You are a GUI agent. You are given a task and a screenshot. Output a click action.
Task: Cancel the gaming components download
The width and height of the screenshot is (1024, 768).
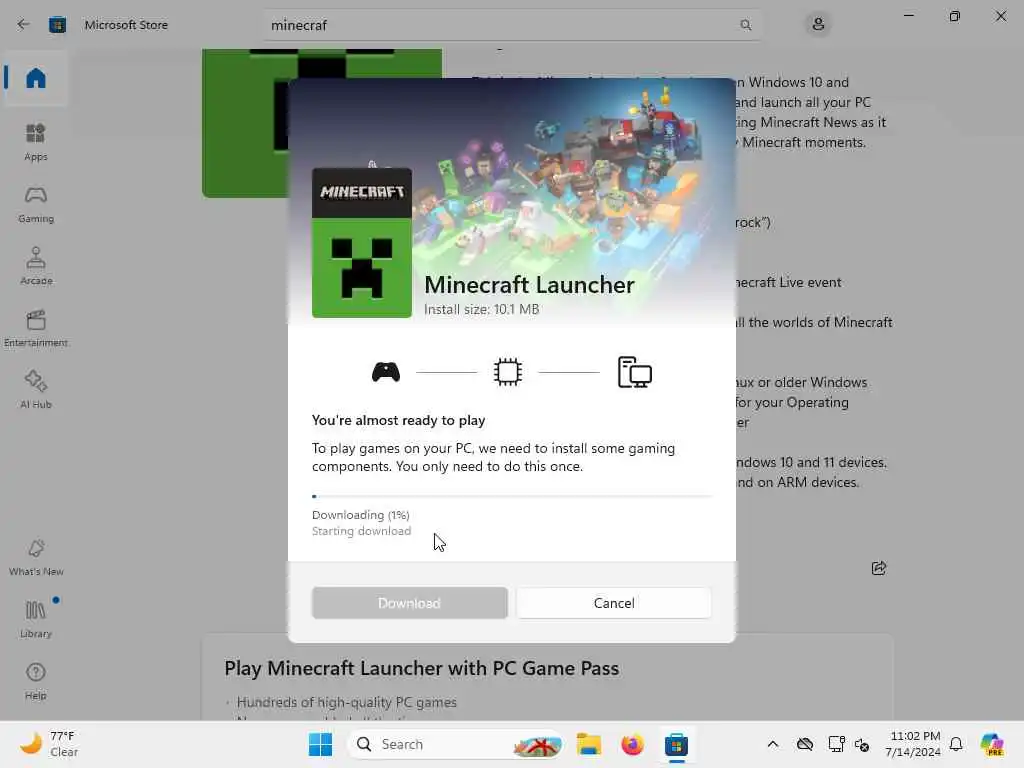click(x=614, y=603)
